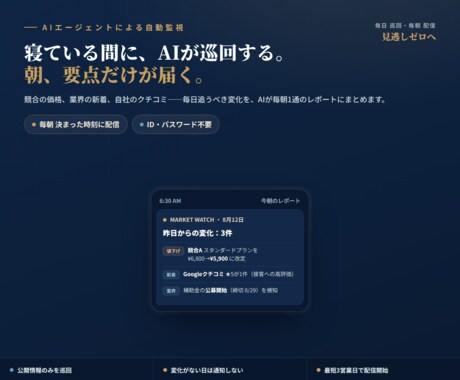Click 公開情報のみを巡回 feature item

click(76, 369)
